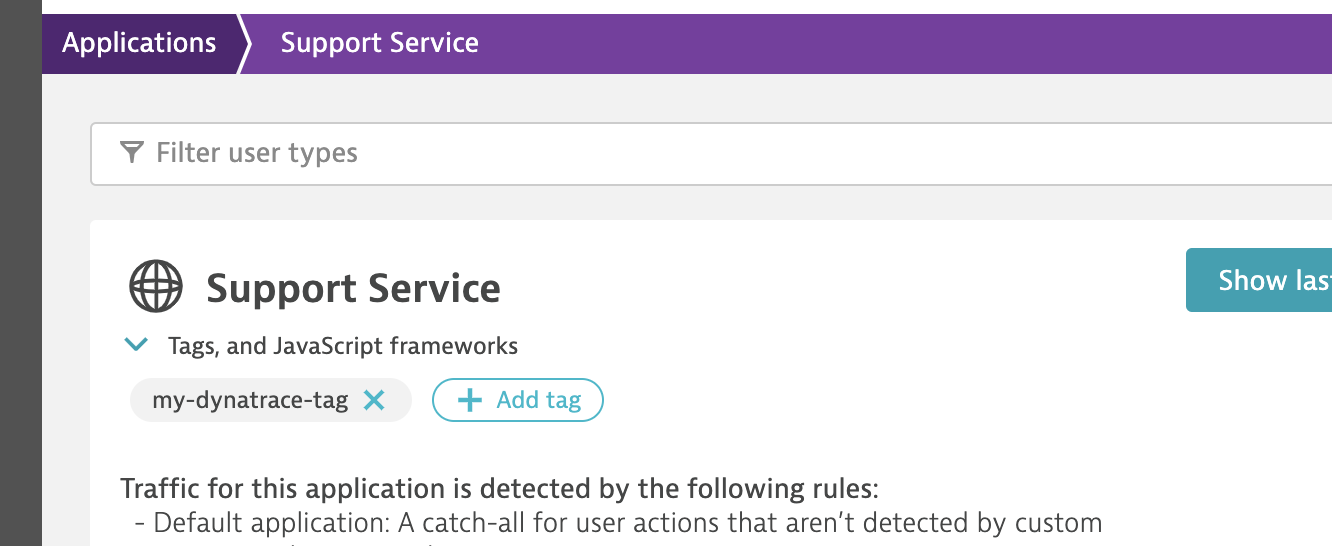Click blank space right of Add tag
Screen dimensions: 1332x546
tap(850, 401)
